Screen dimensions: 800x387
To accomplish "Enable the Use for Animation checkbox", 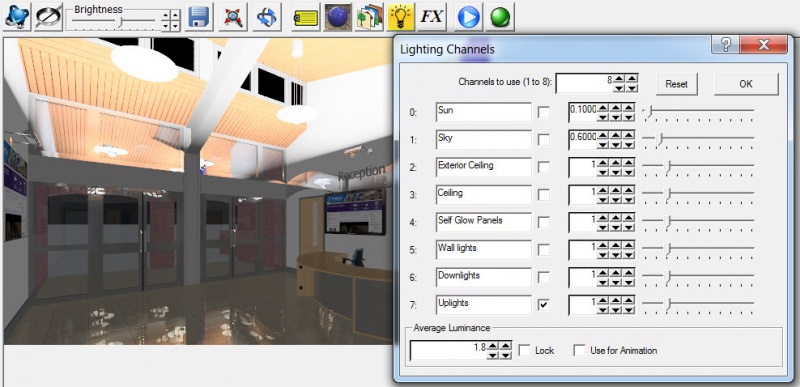I will (x=579, y=350).
